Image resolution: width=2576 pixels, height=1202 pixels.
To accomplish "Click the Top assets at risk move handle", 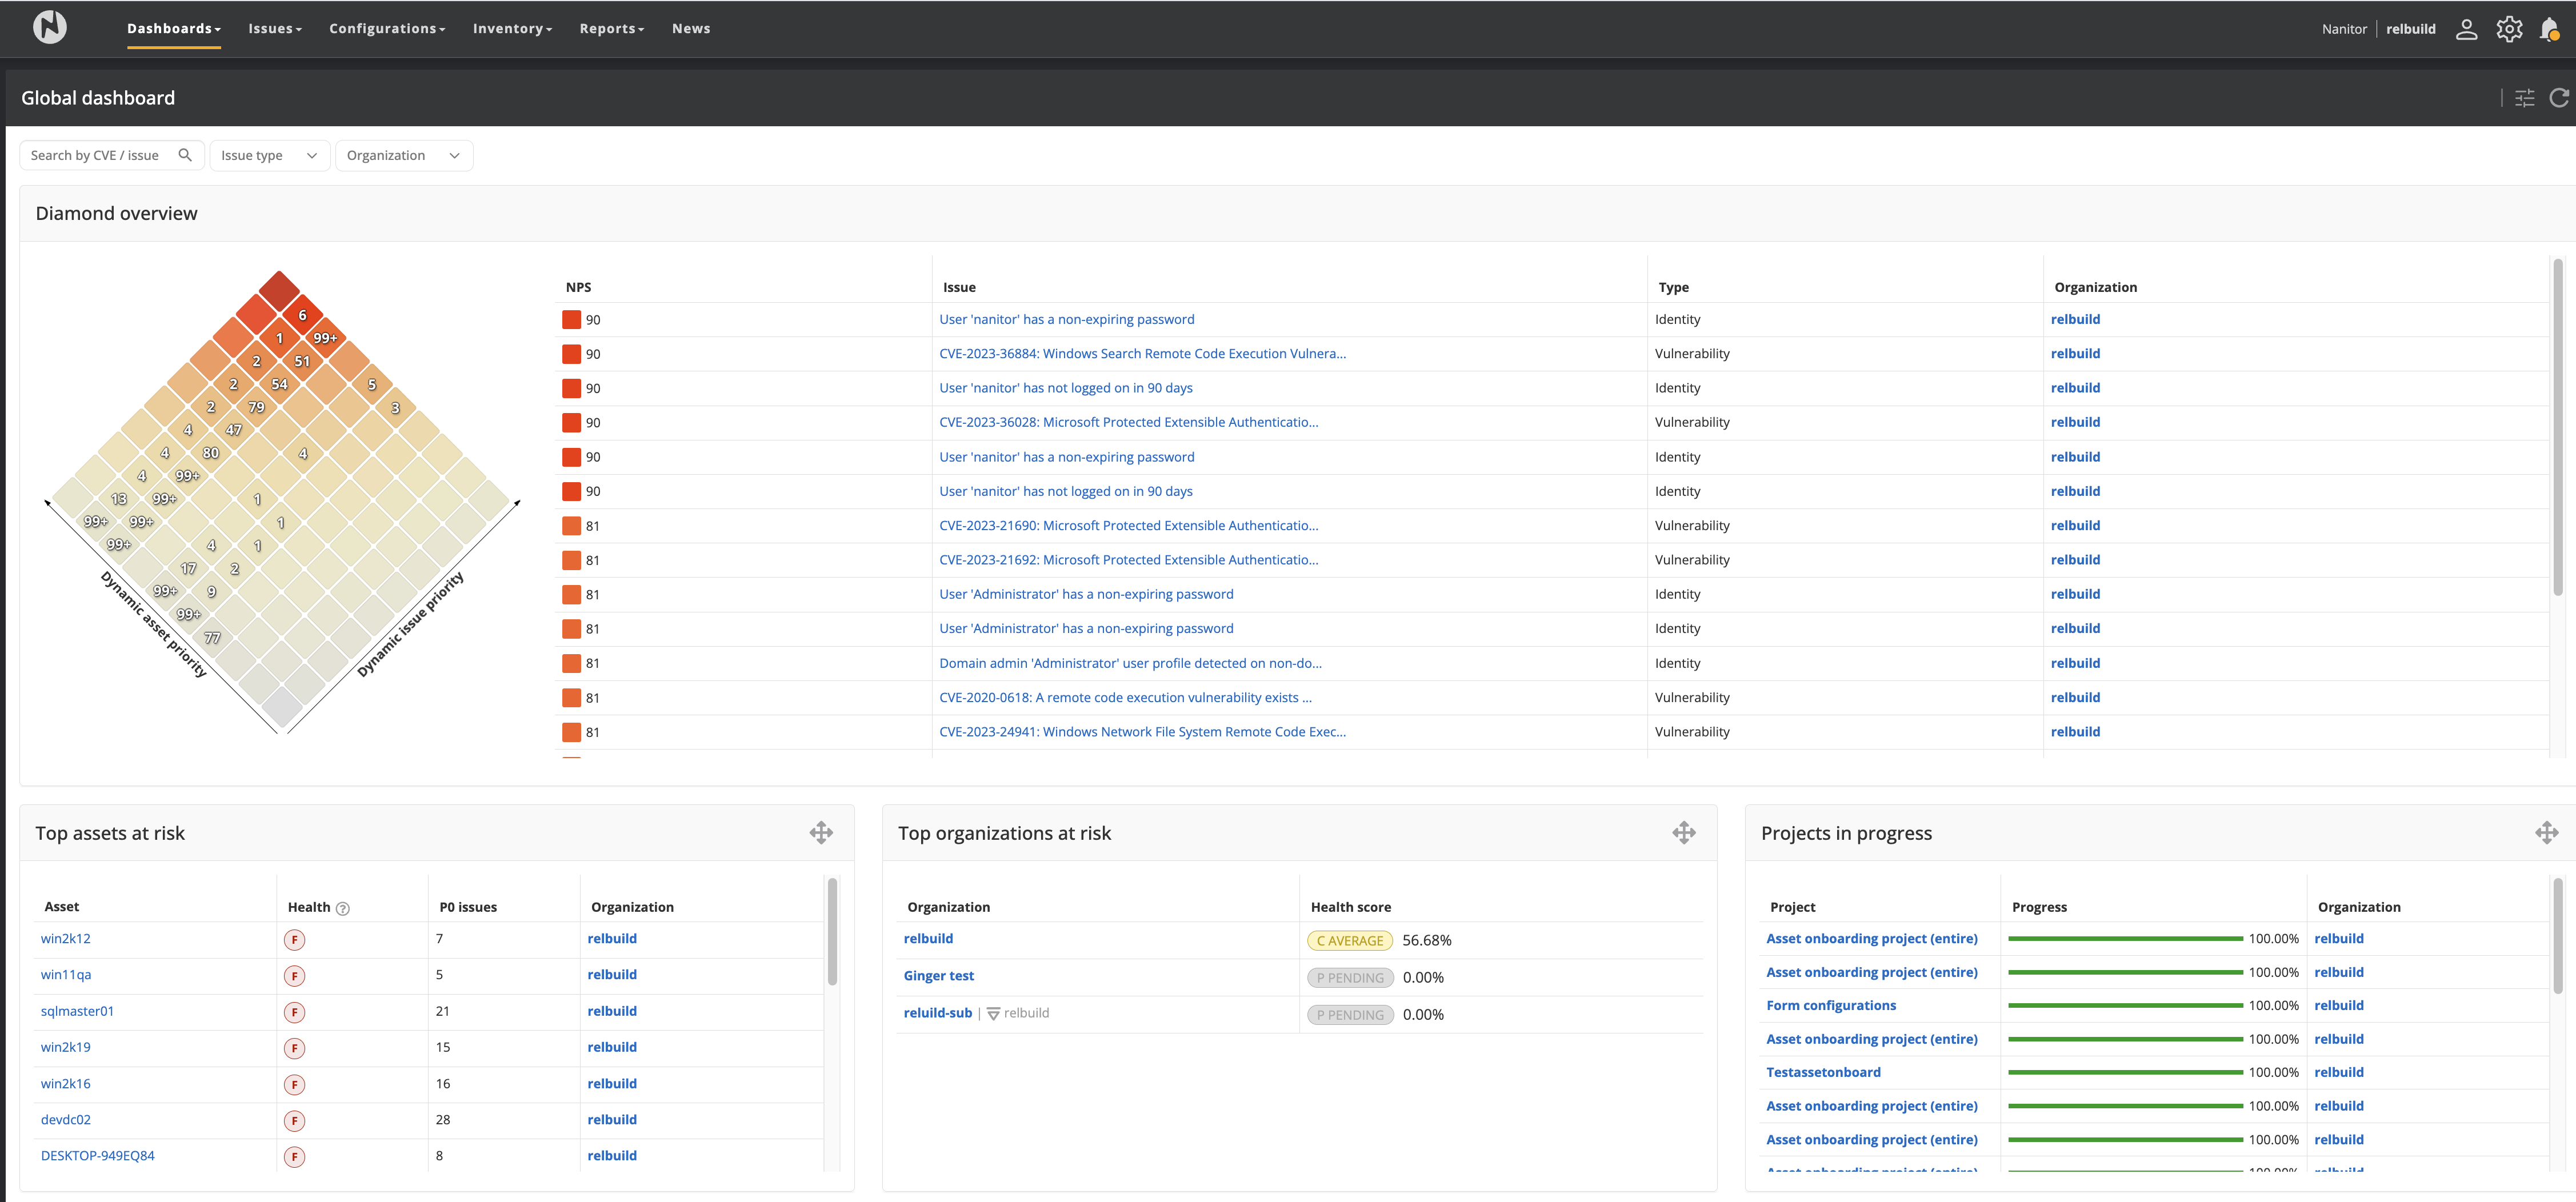I will 821,833.
